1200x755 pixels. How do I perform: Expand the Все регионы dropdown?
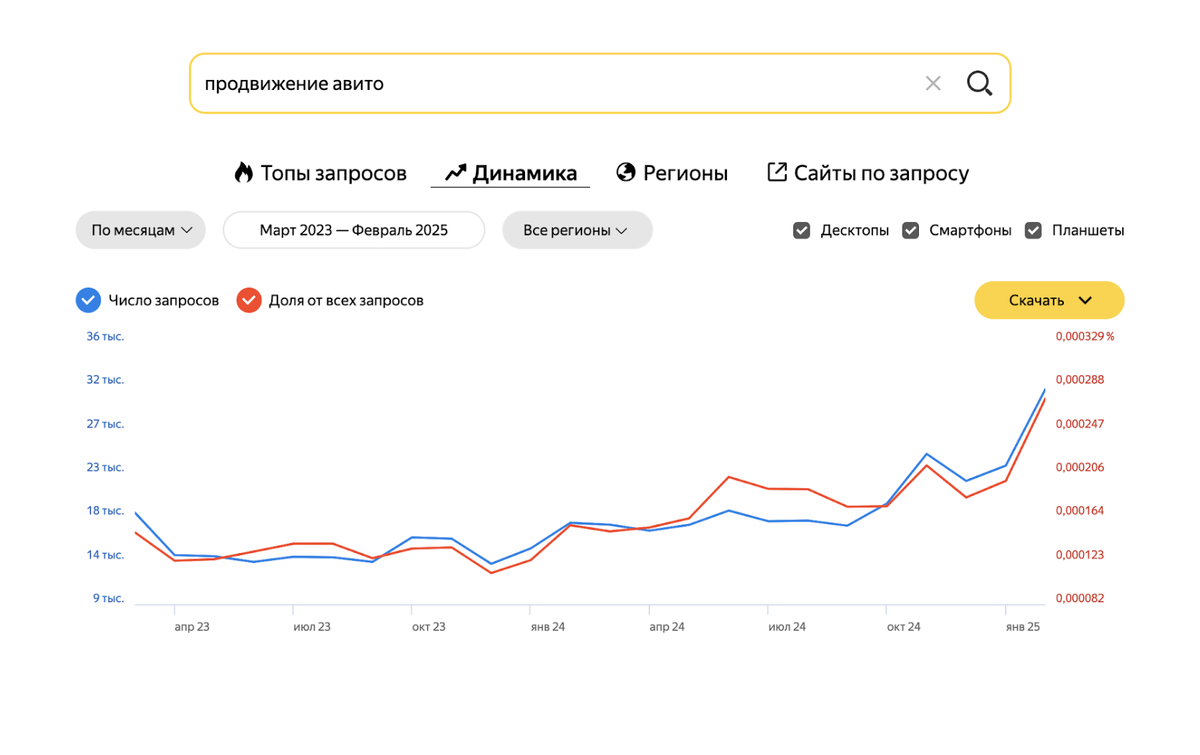pos(577,230)
